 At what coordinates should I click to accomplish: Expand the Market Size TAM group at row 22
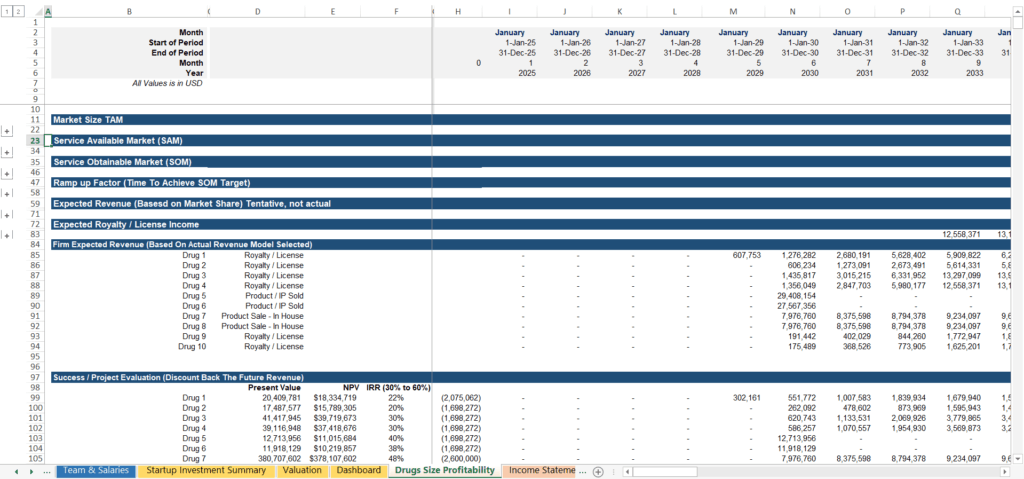[8, 130]
